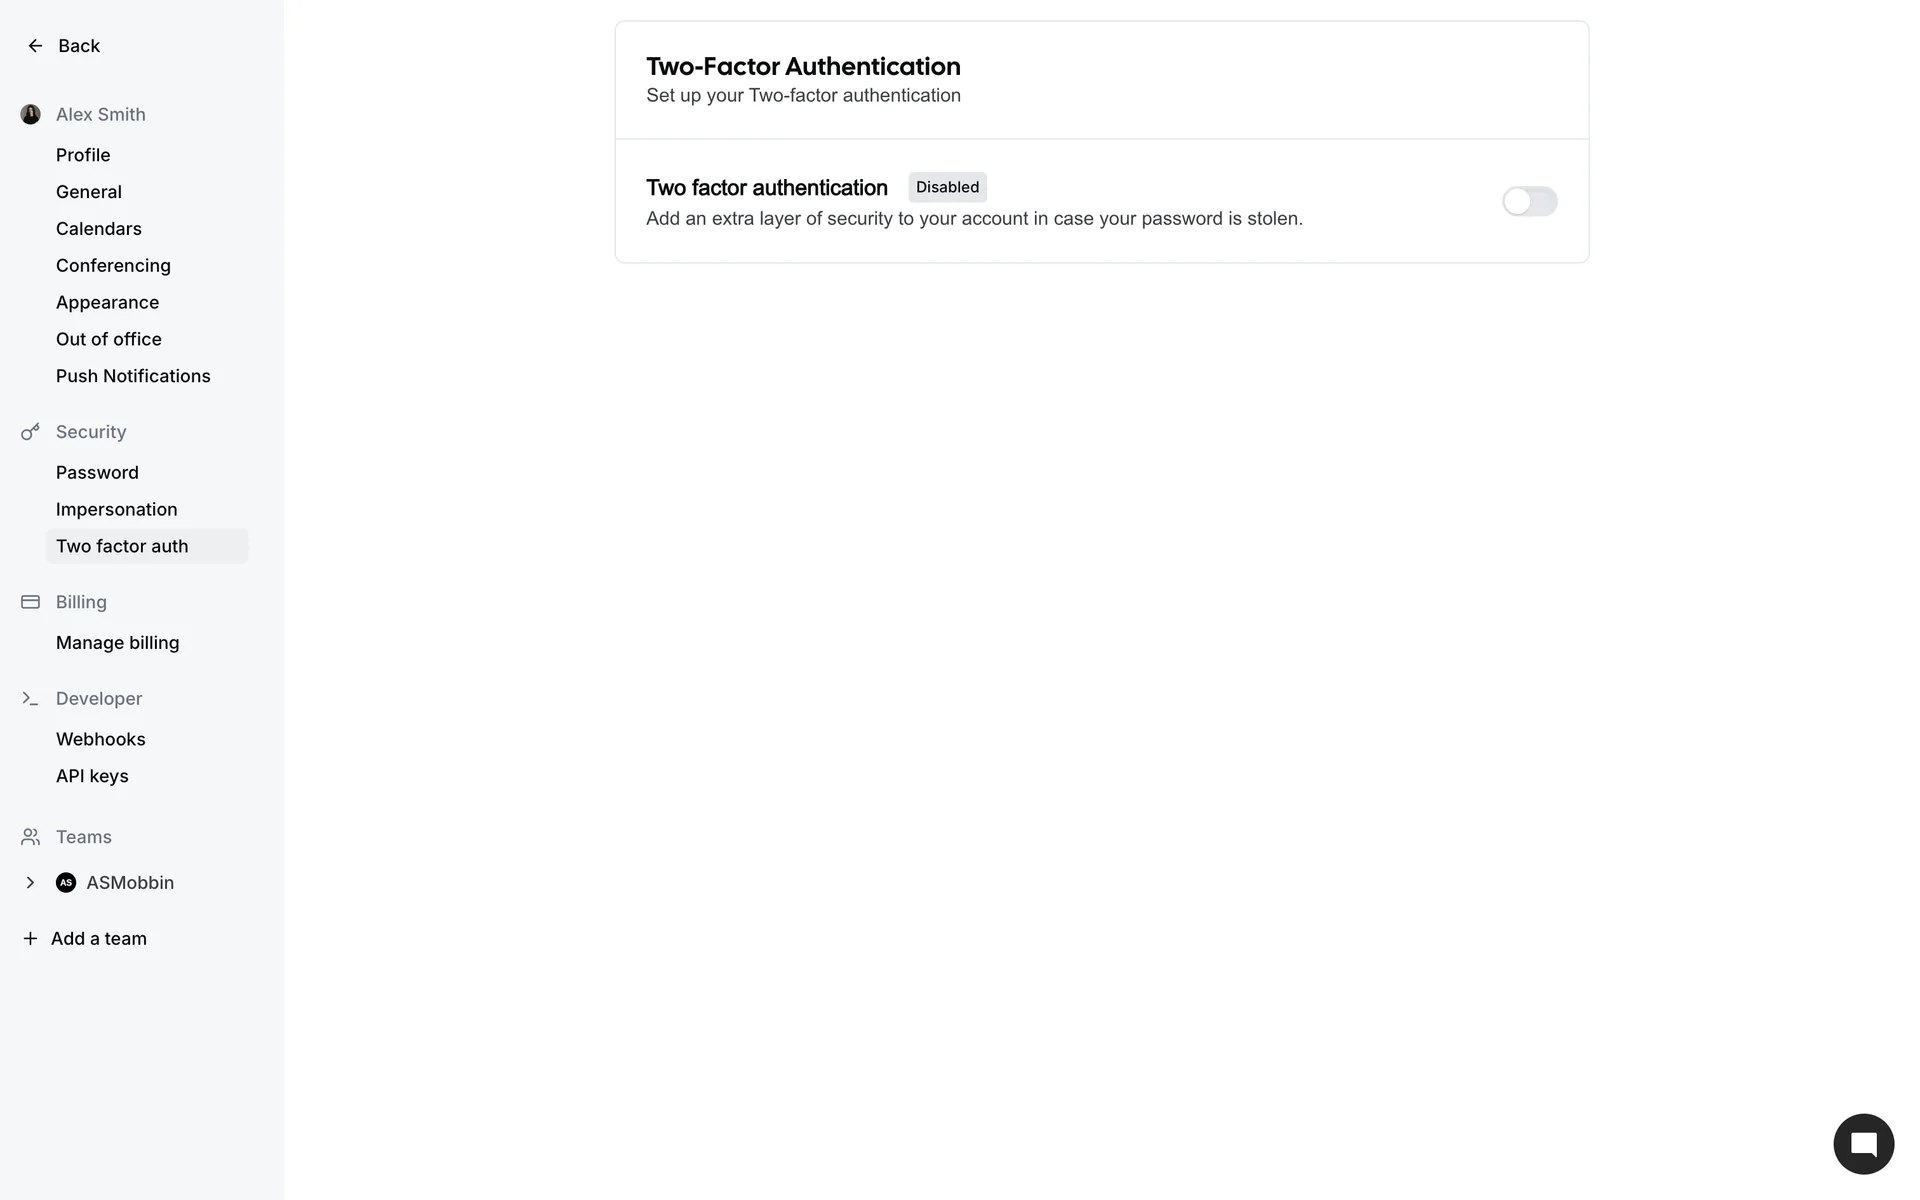Screen dimensions: 1920x1200
Task: Expand the ASMobbin team chevron
Action: (x=30, y=883)
